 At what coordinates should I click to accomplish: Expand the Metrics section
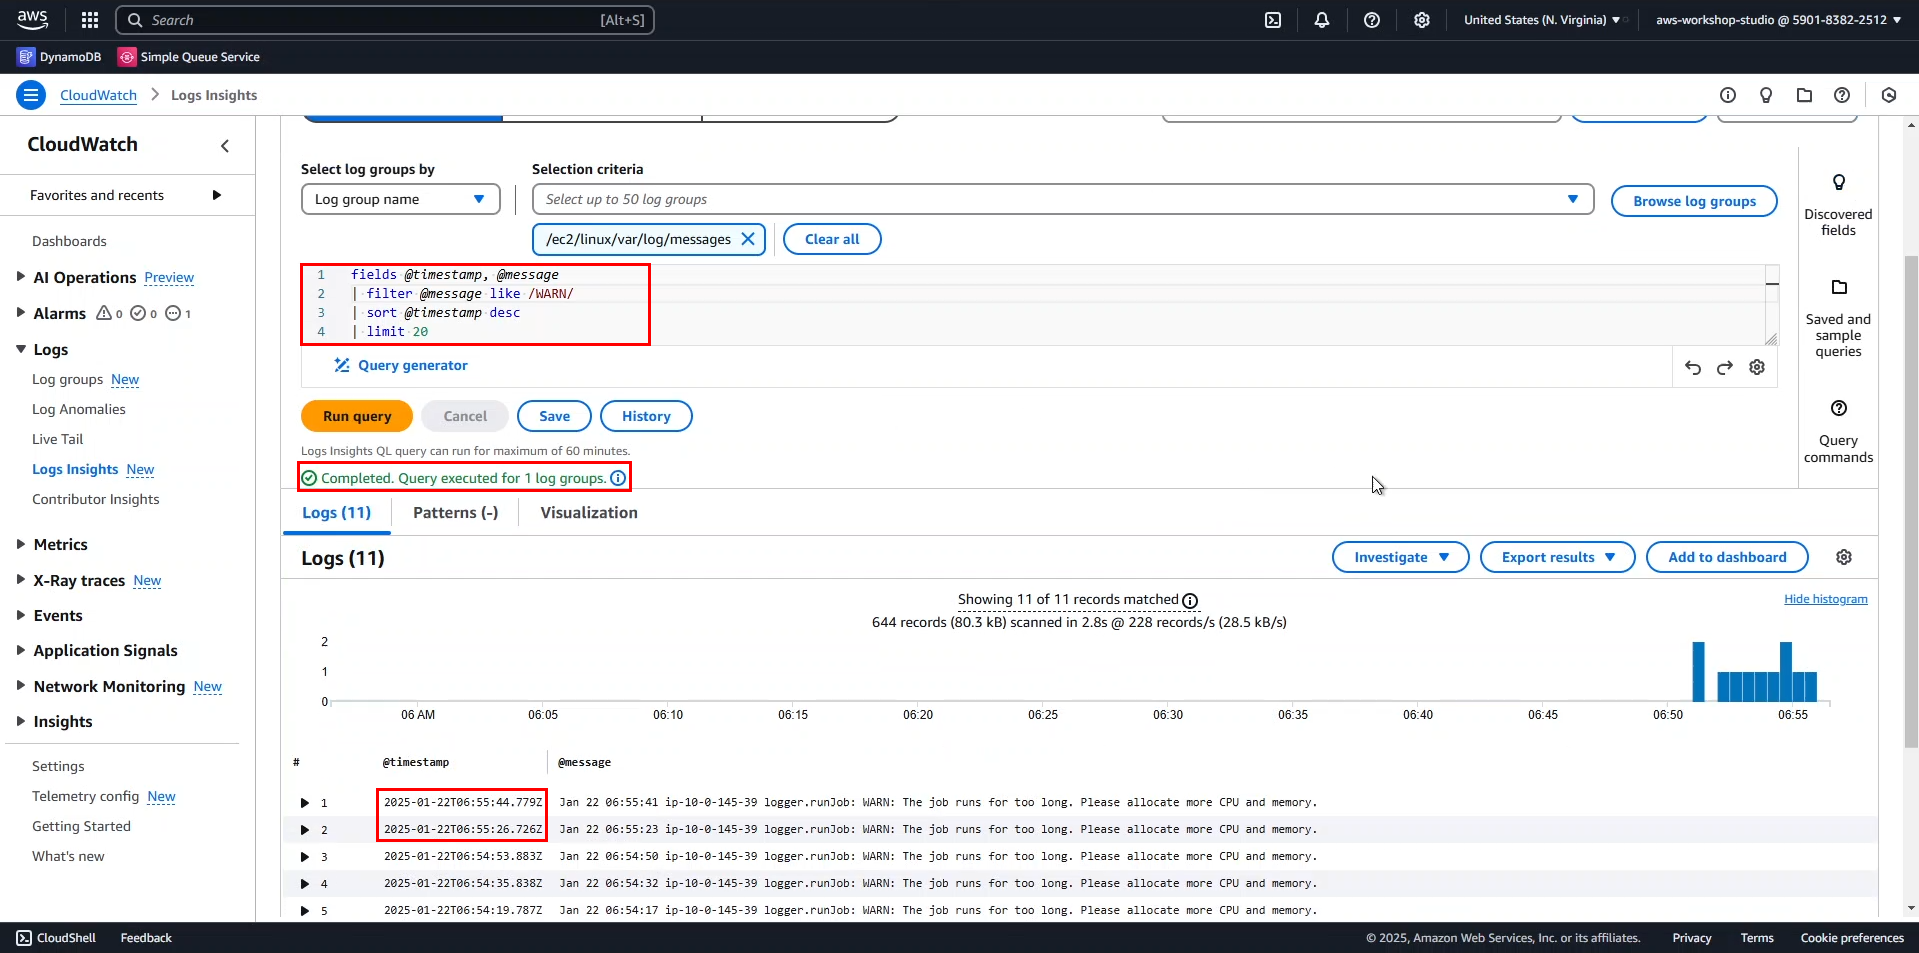(x=21, y=544)
